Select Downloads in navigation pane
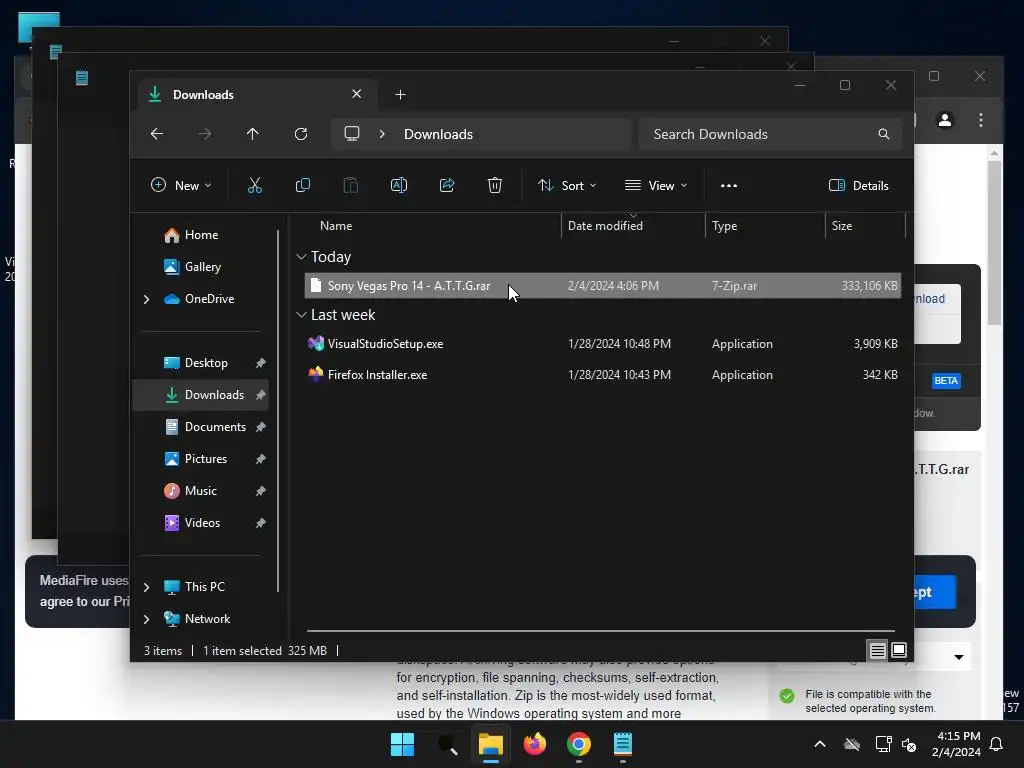The width and height of the screenshot is (1024, 768). [x=200, y=395]
